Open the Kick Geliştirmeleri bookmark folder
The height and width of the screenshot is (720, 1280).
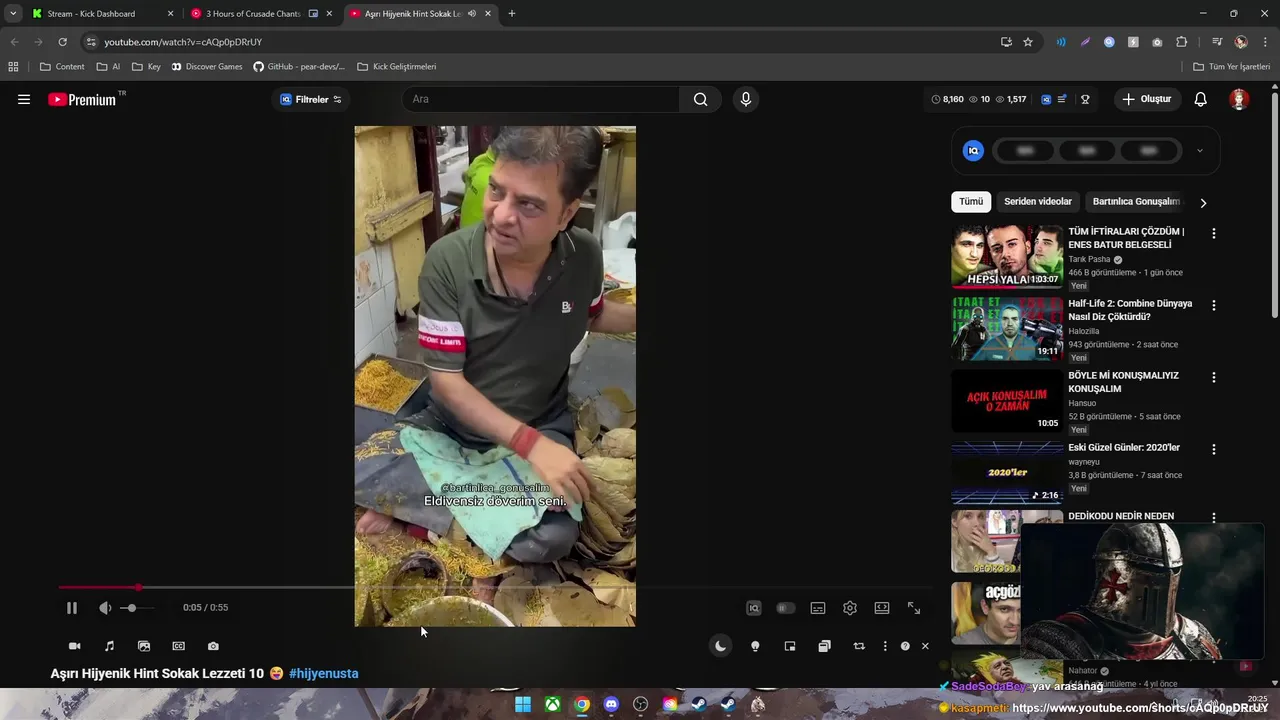click(x=397, y=67)
